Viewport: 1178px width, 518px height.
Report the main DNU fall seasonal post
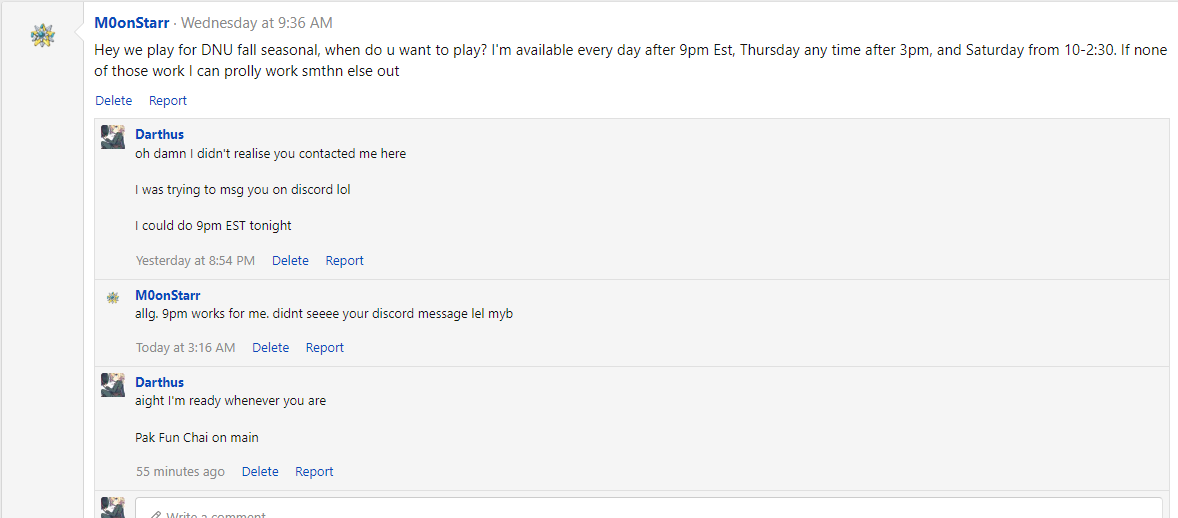(x=168, y=100)
